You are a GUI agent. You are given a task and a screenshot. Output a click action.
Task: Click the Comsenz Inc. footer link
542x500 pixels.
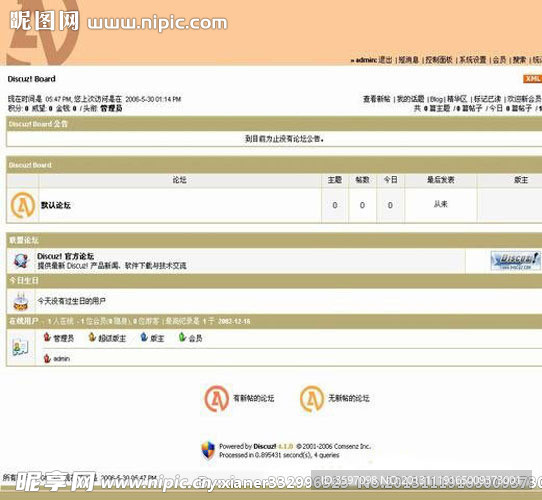(352, 446)
